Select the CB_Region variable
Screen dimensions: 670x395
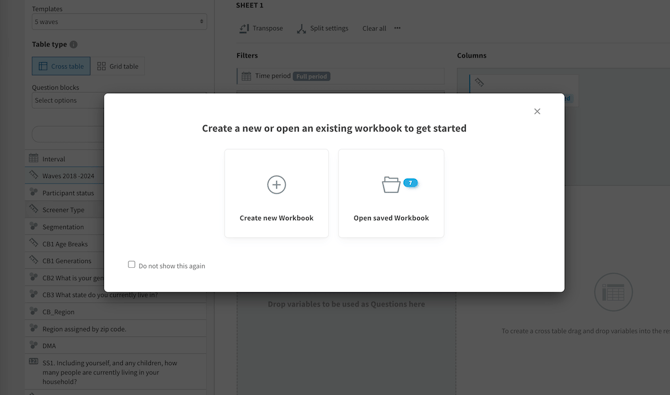[x=116, y=312]
